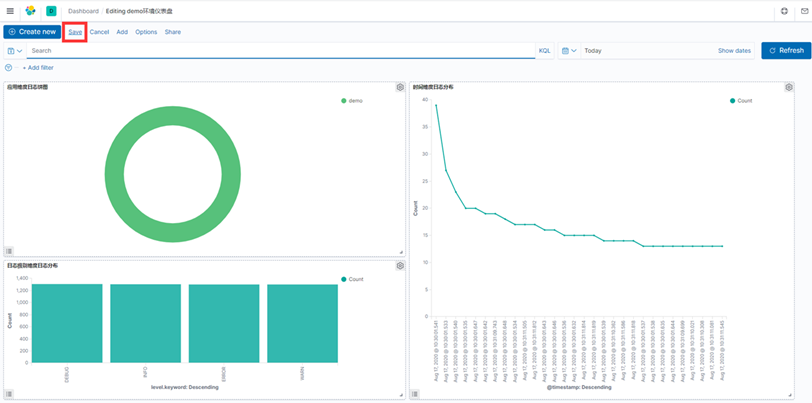Viewport: 812px width, 403px height.
Task: Open the filter options icon beside Add filter
Action: point(8,68)
